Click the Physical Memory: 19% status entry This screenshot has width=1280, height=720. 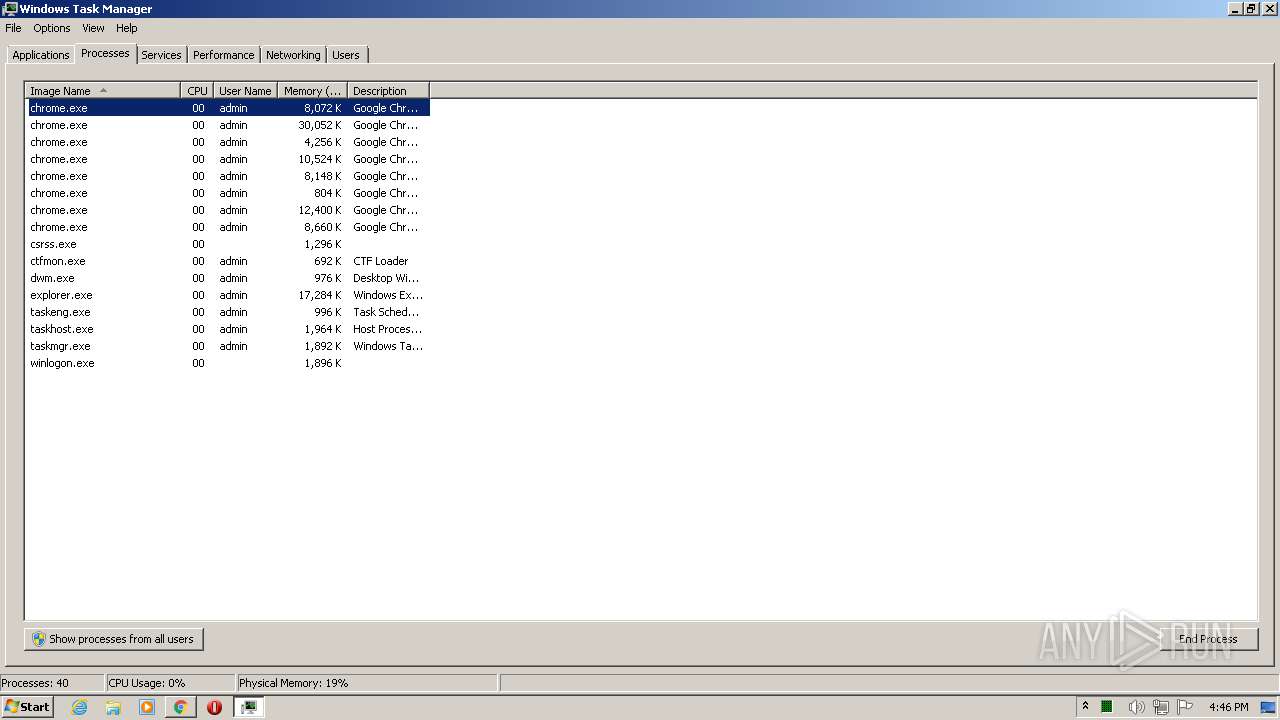[294, 683]
